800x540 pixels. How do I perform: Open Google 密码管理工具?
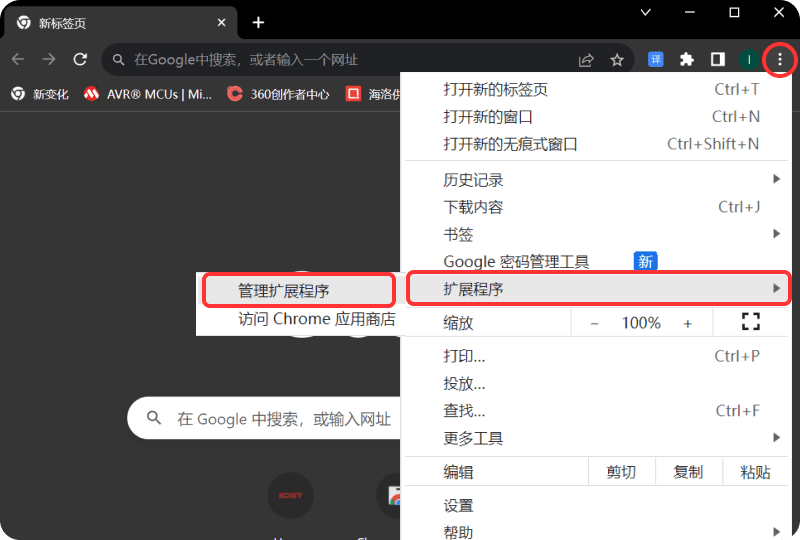596,261
